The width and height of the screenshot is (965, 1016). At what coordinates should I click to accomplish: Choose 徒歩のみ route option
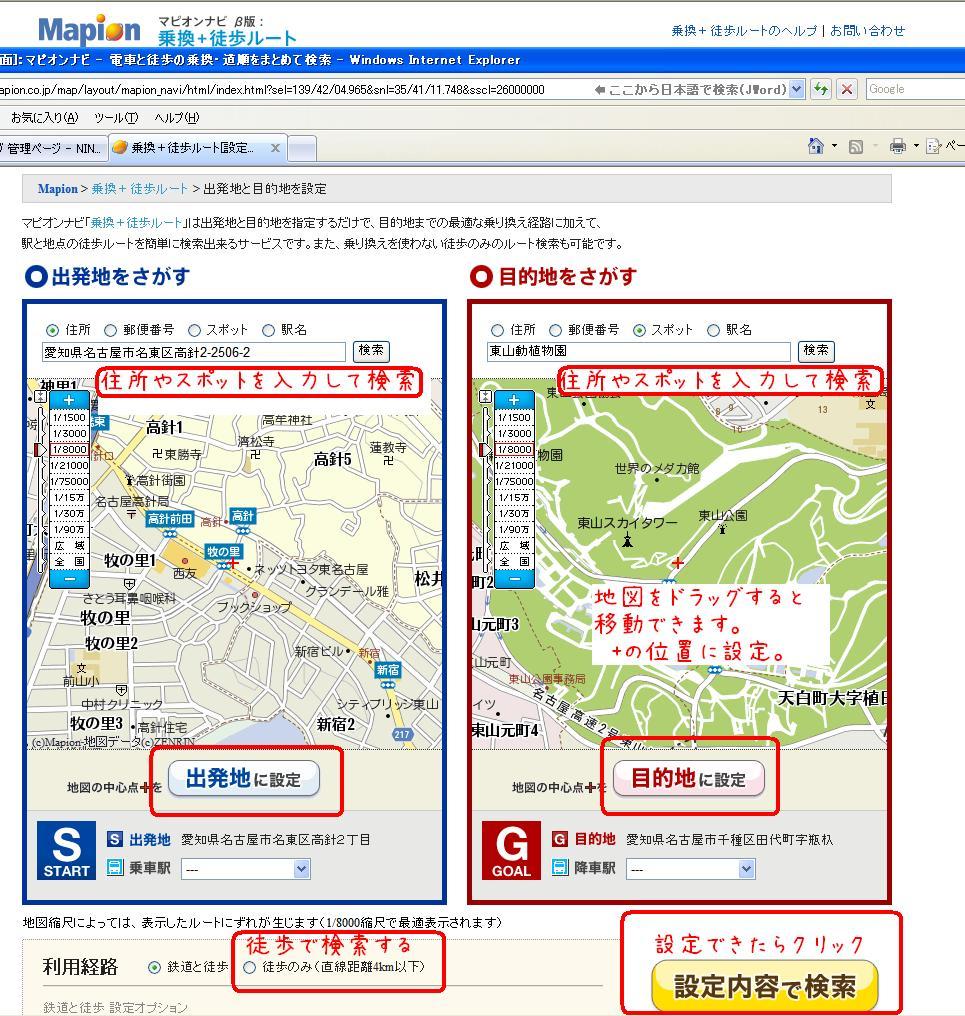tap(250, 967)
